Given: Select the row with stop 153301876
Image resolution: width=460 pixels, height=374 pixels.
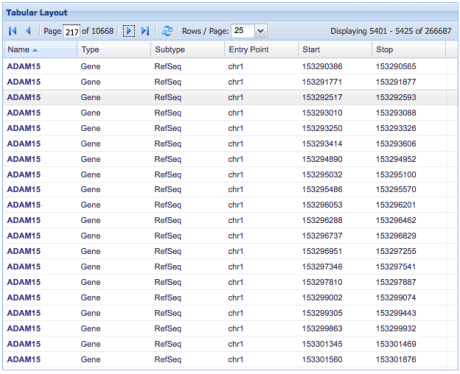Looking at the screenshot, I should tap(230, 359).
